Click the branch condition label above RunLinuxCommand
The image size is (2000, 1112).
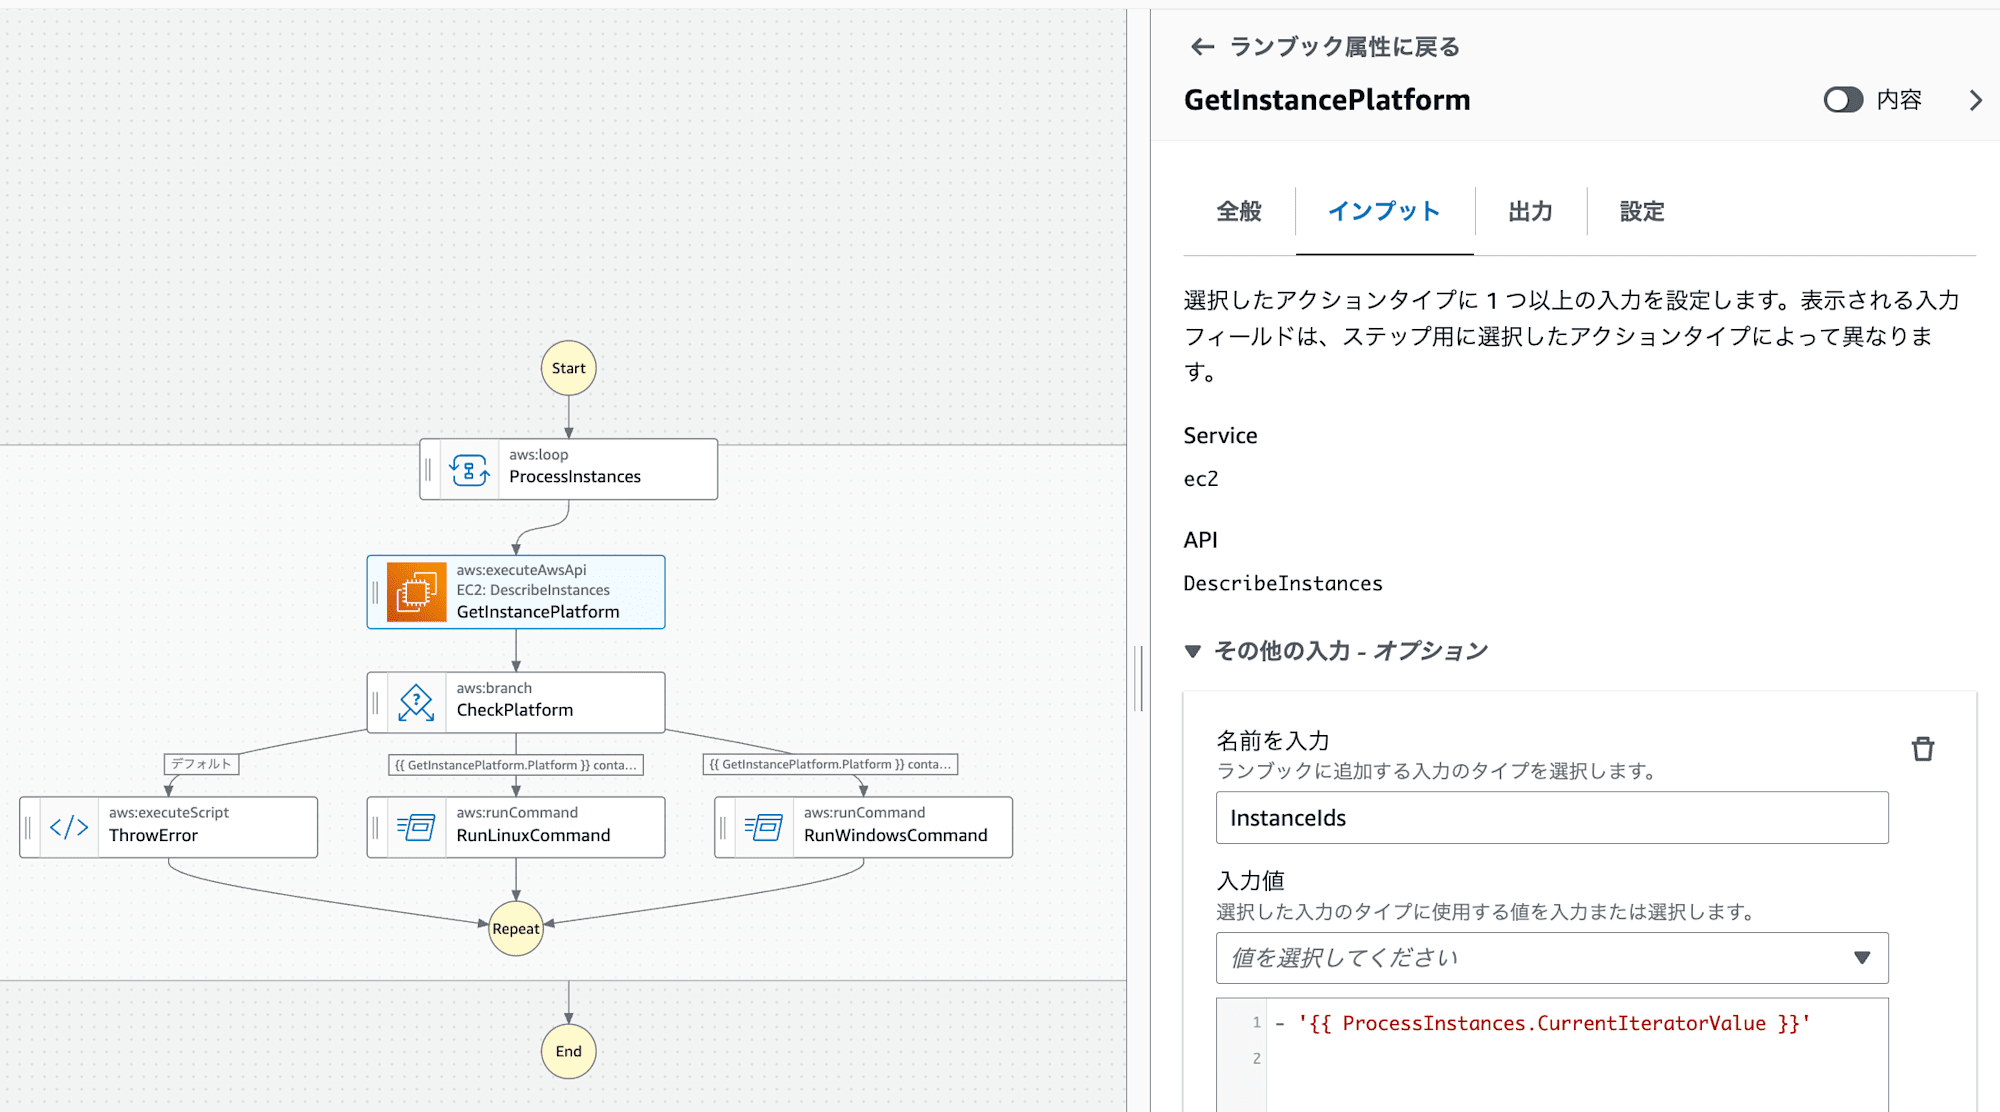(x=516, y=765)
